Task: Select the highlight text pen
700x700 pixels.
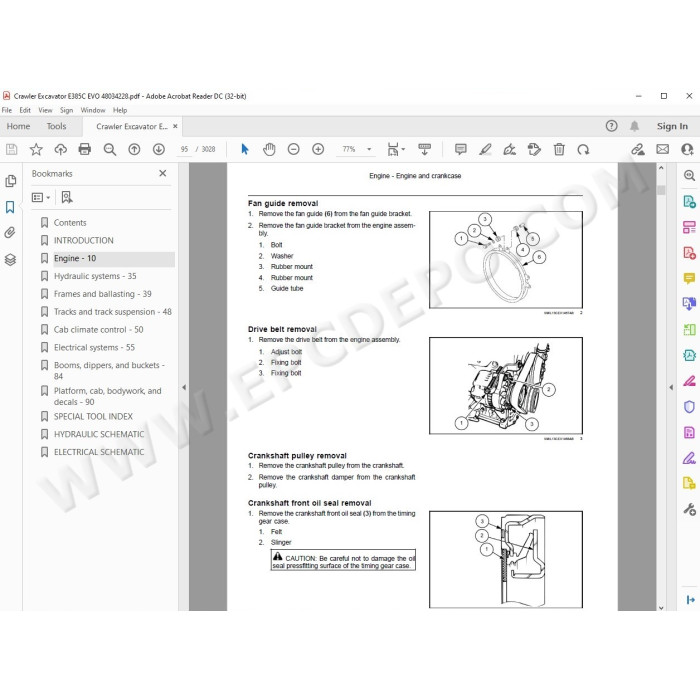Action: click(x=485, y=149)
